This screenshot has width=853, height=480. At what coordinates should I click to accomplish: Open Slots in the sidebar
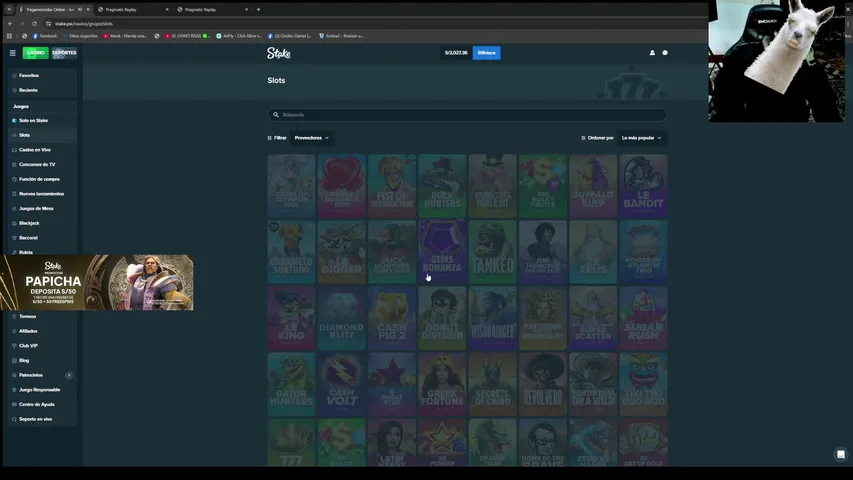42,135
